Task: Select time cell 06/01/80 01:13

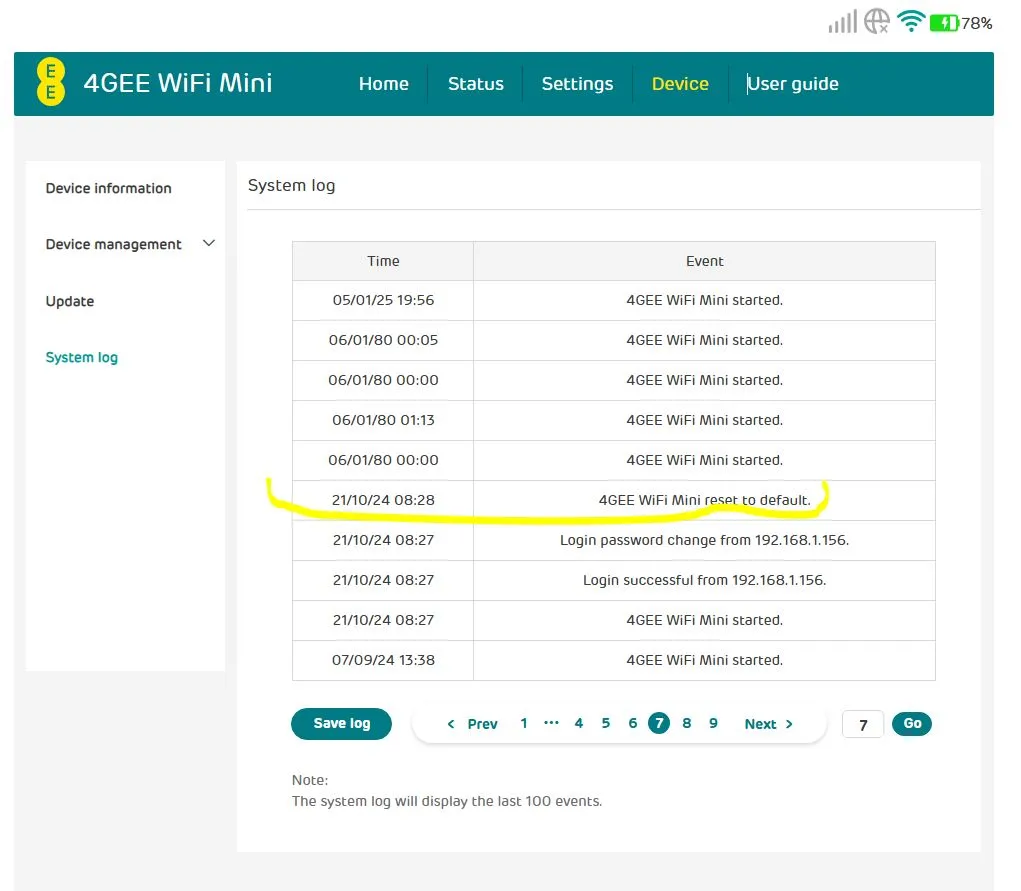Action: click(383, 420)
